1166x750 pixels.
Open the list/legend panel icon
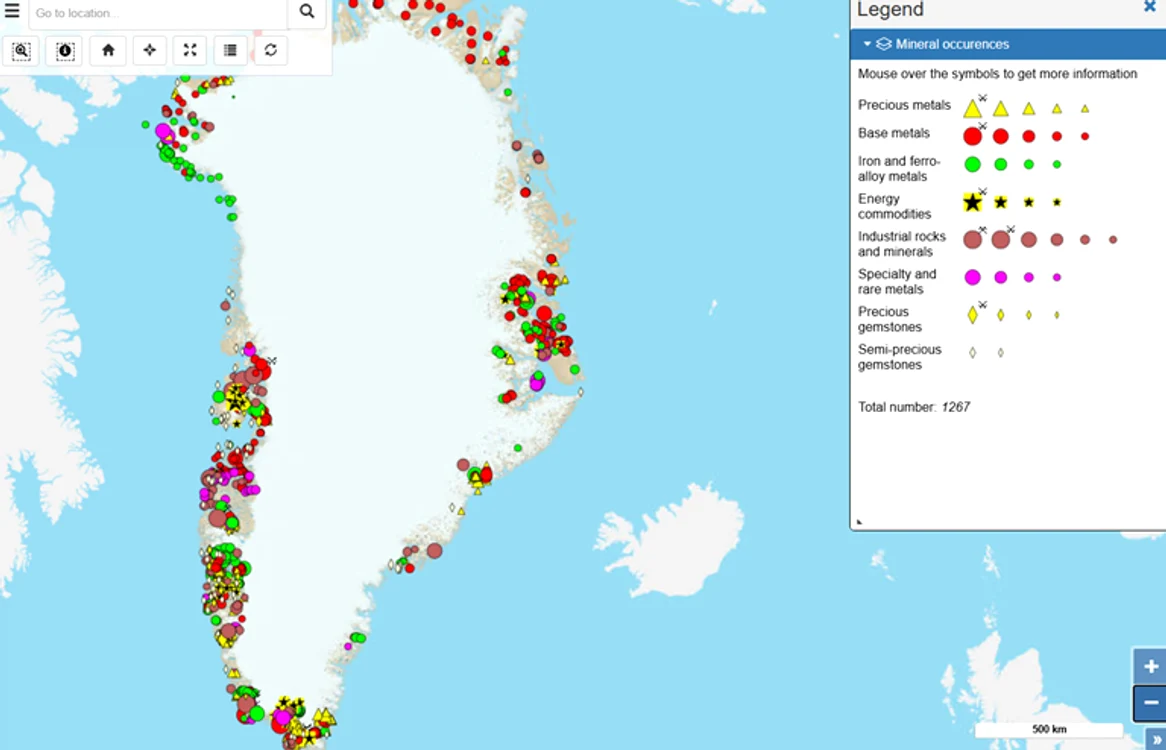click(231, 51)
